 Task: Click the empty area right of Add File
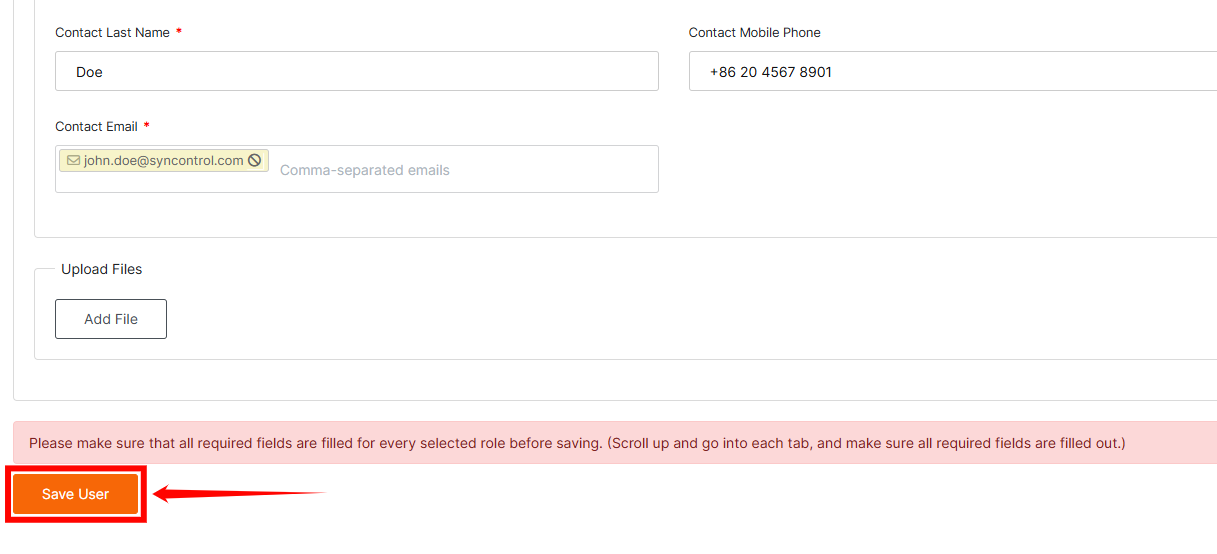tap(600, 319)
